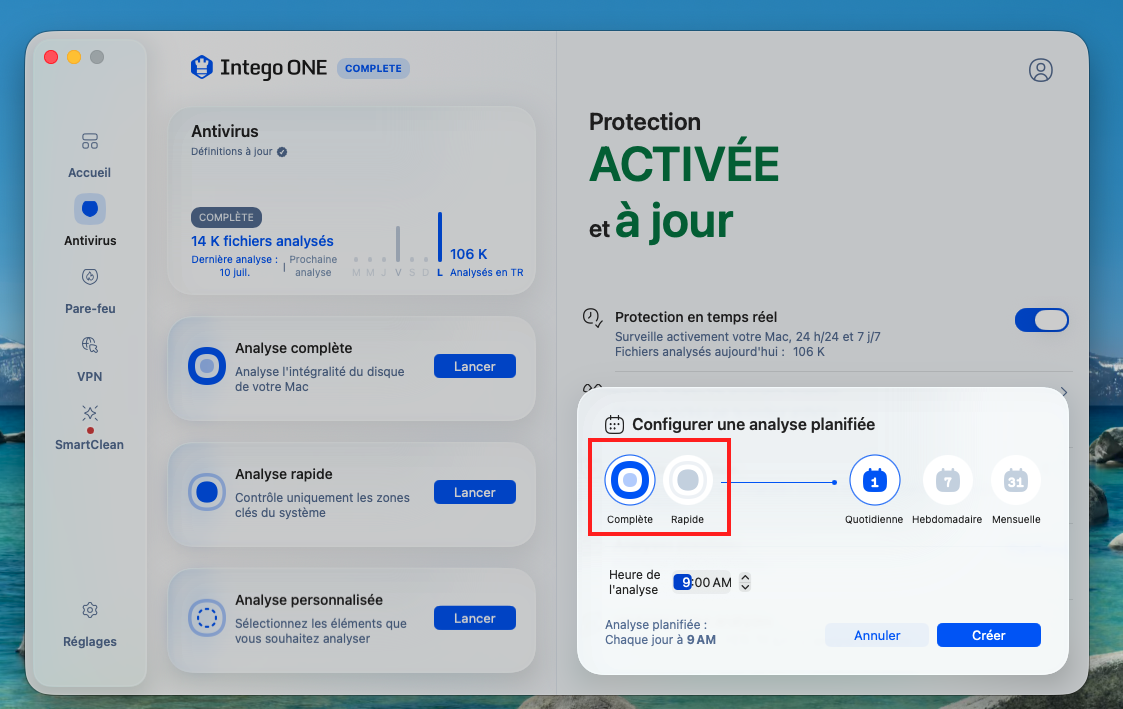This screenshot has height=709, width=1123.
Task: Expand the row chevron above the schedule dialog
Action: pos(1064,392)
